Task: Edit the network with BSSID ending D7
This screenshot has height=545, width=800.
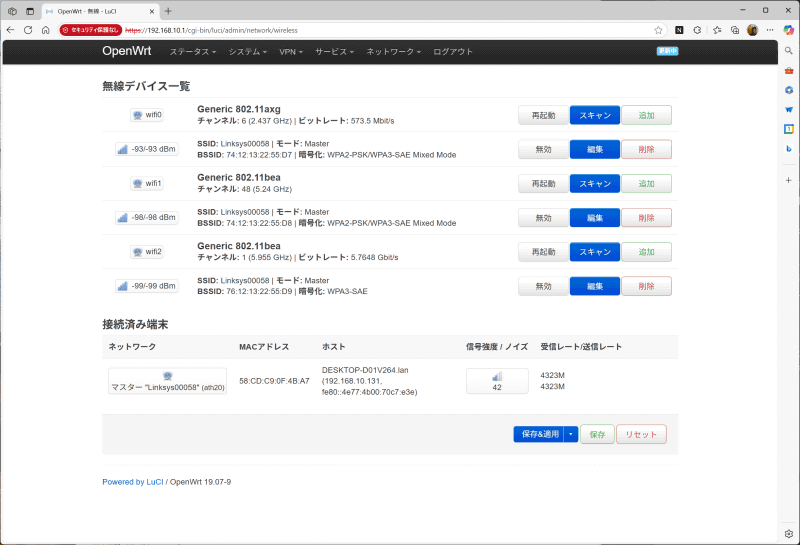Action: [x=595, y=150]
